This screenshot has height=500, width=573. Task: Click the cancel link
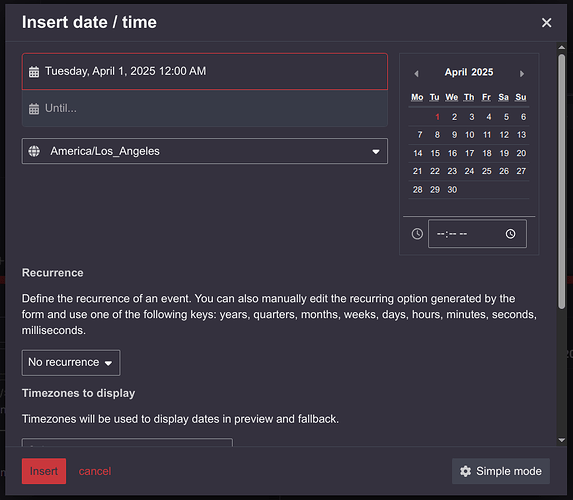[x=95, y=471]
